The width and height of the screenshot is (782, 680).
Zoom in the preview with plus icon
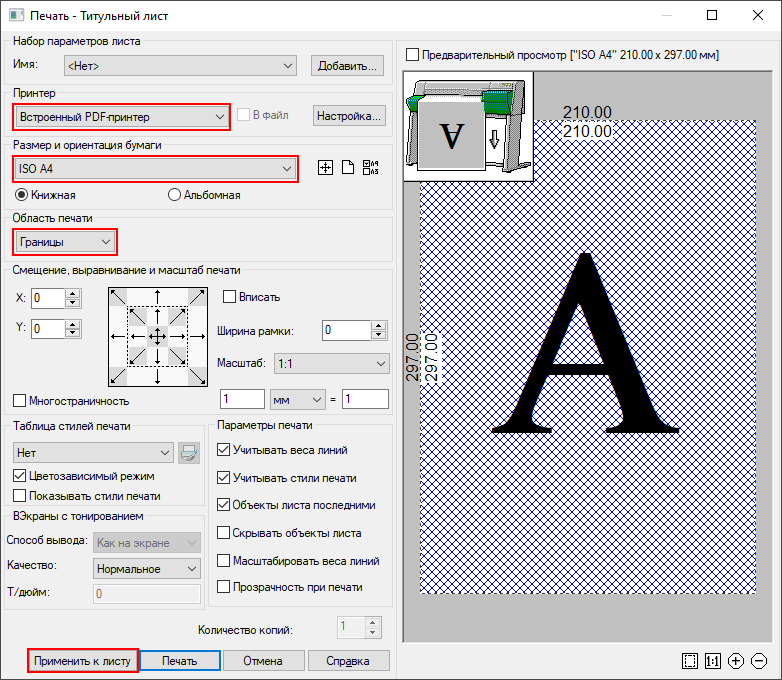pos(736,661)
